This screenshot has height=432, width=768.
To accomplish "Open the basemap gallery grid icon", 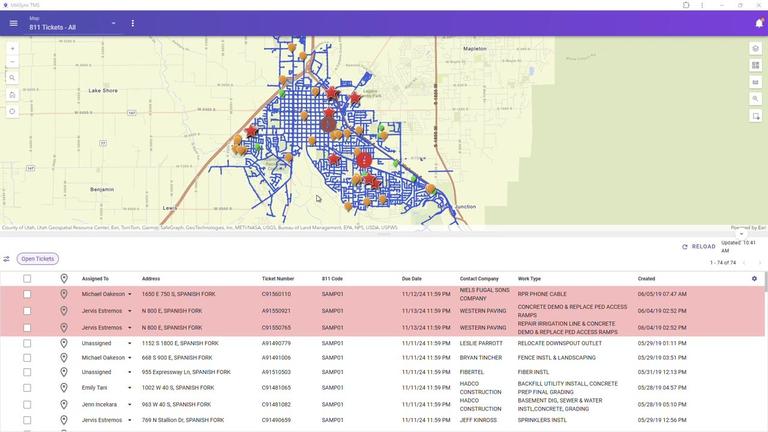I will (x=756, y=65).
